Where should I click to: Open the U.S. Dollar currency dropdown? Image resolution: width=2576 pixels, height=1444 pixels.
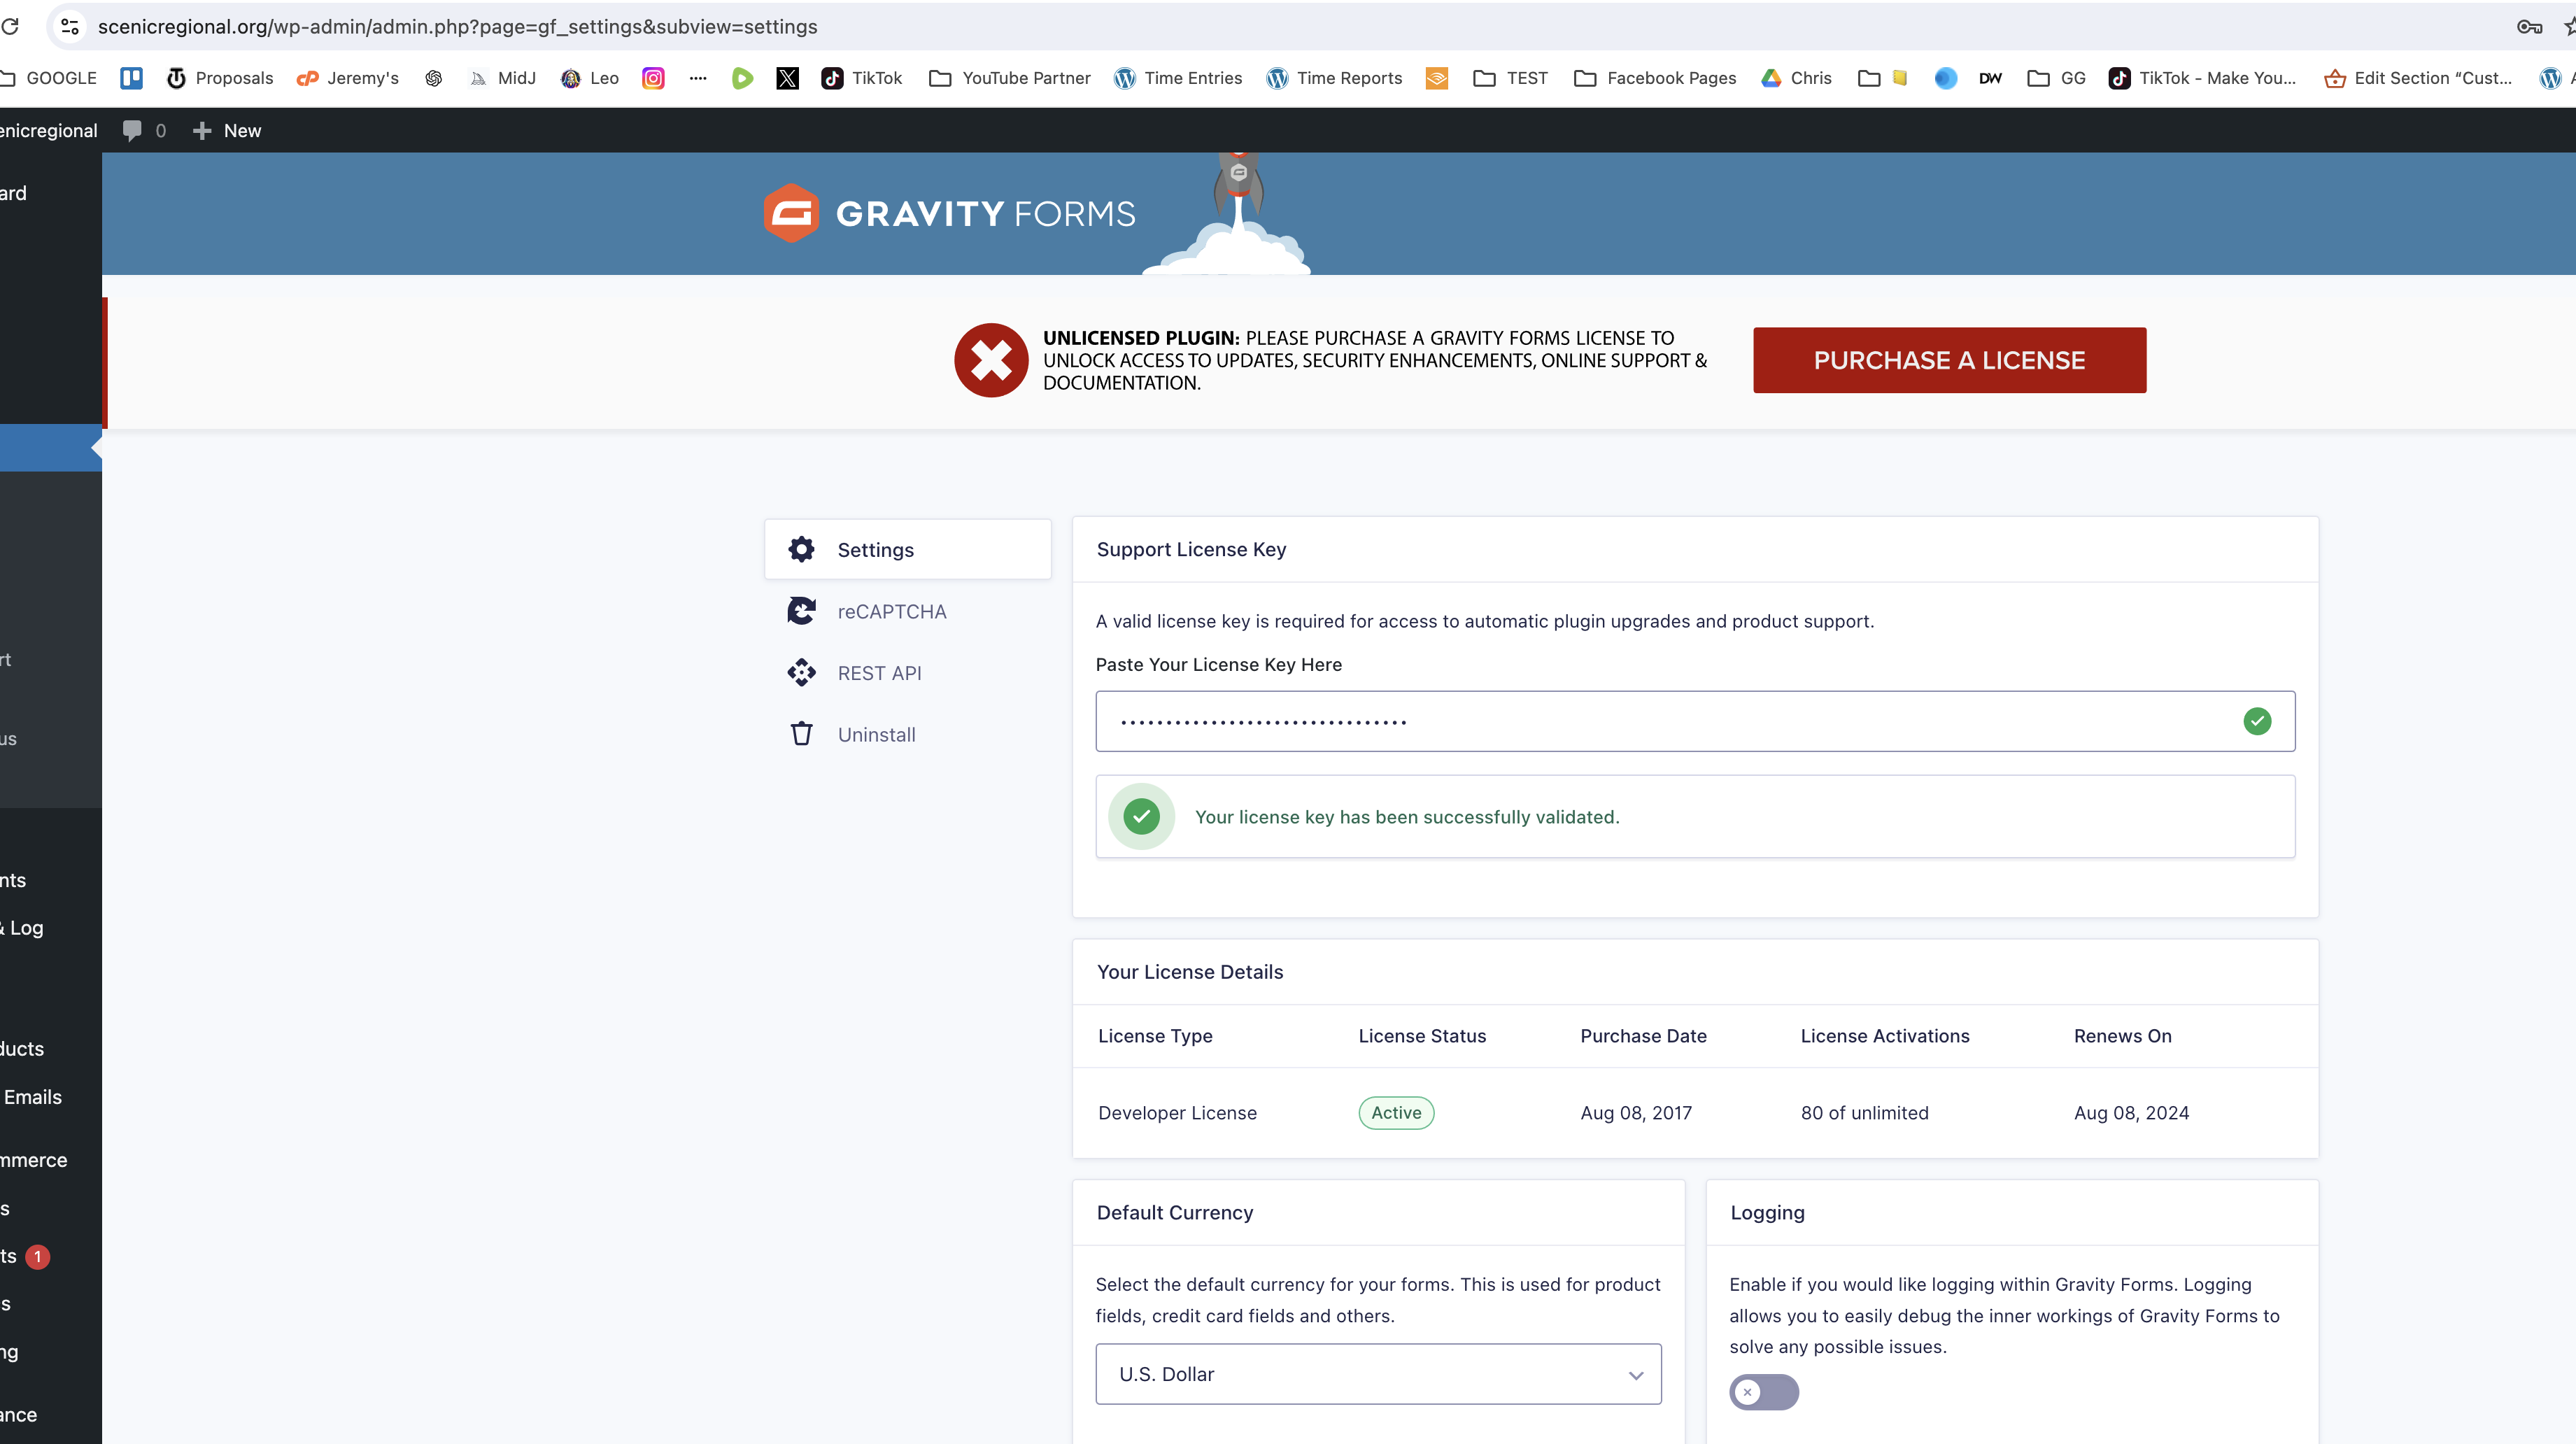(x=1377, y=1374)
